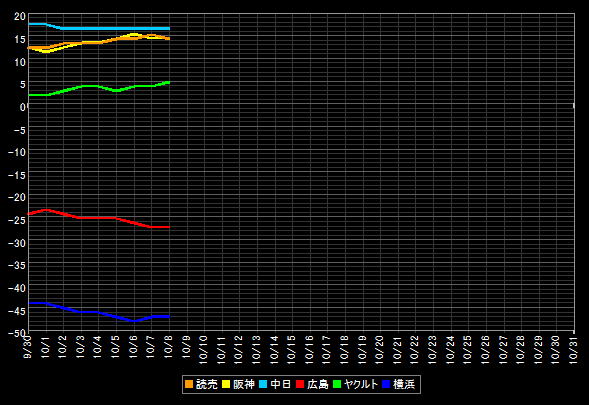
Task: Click the 10/25 date axis label
Action: pos(468,349)
